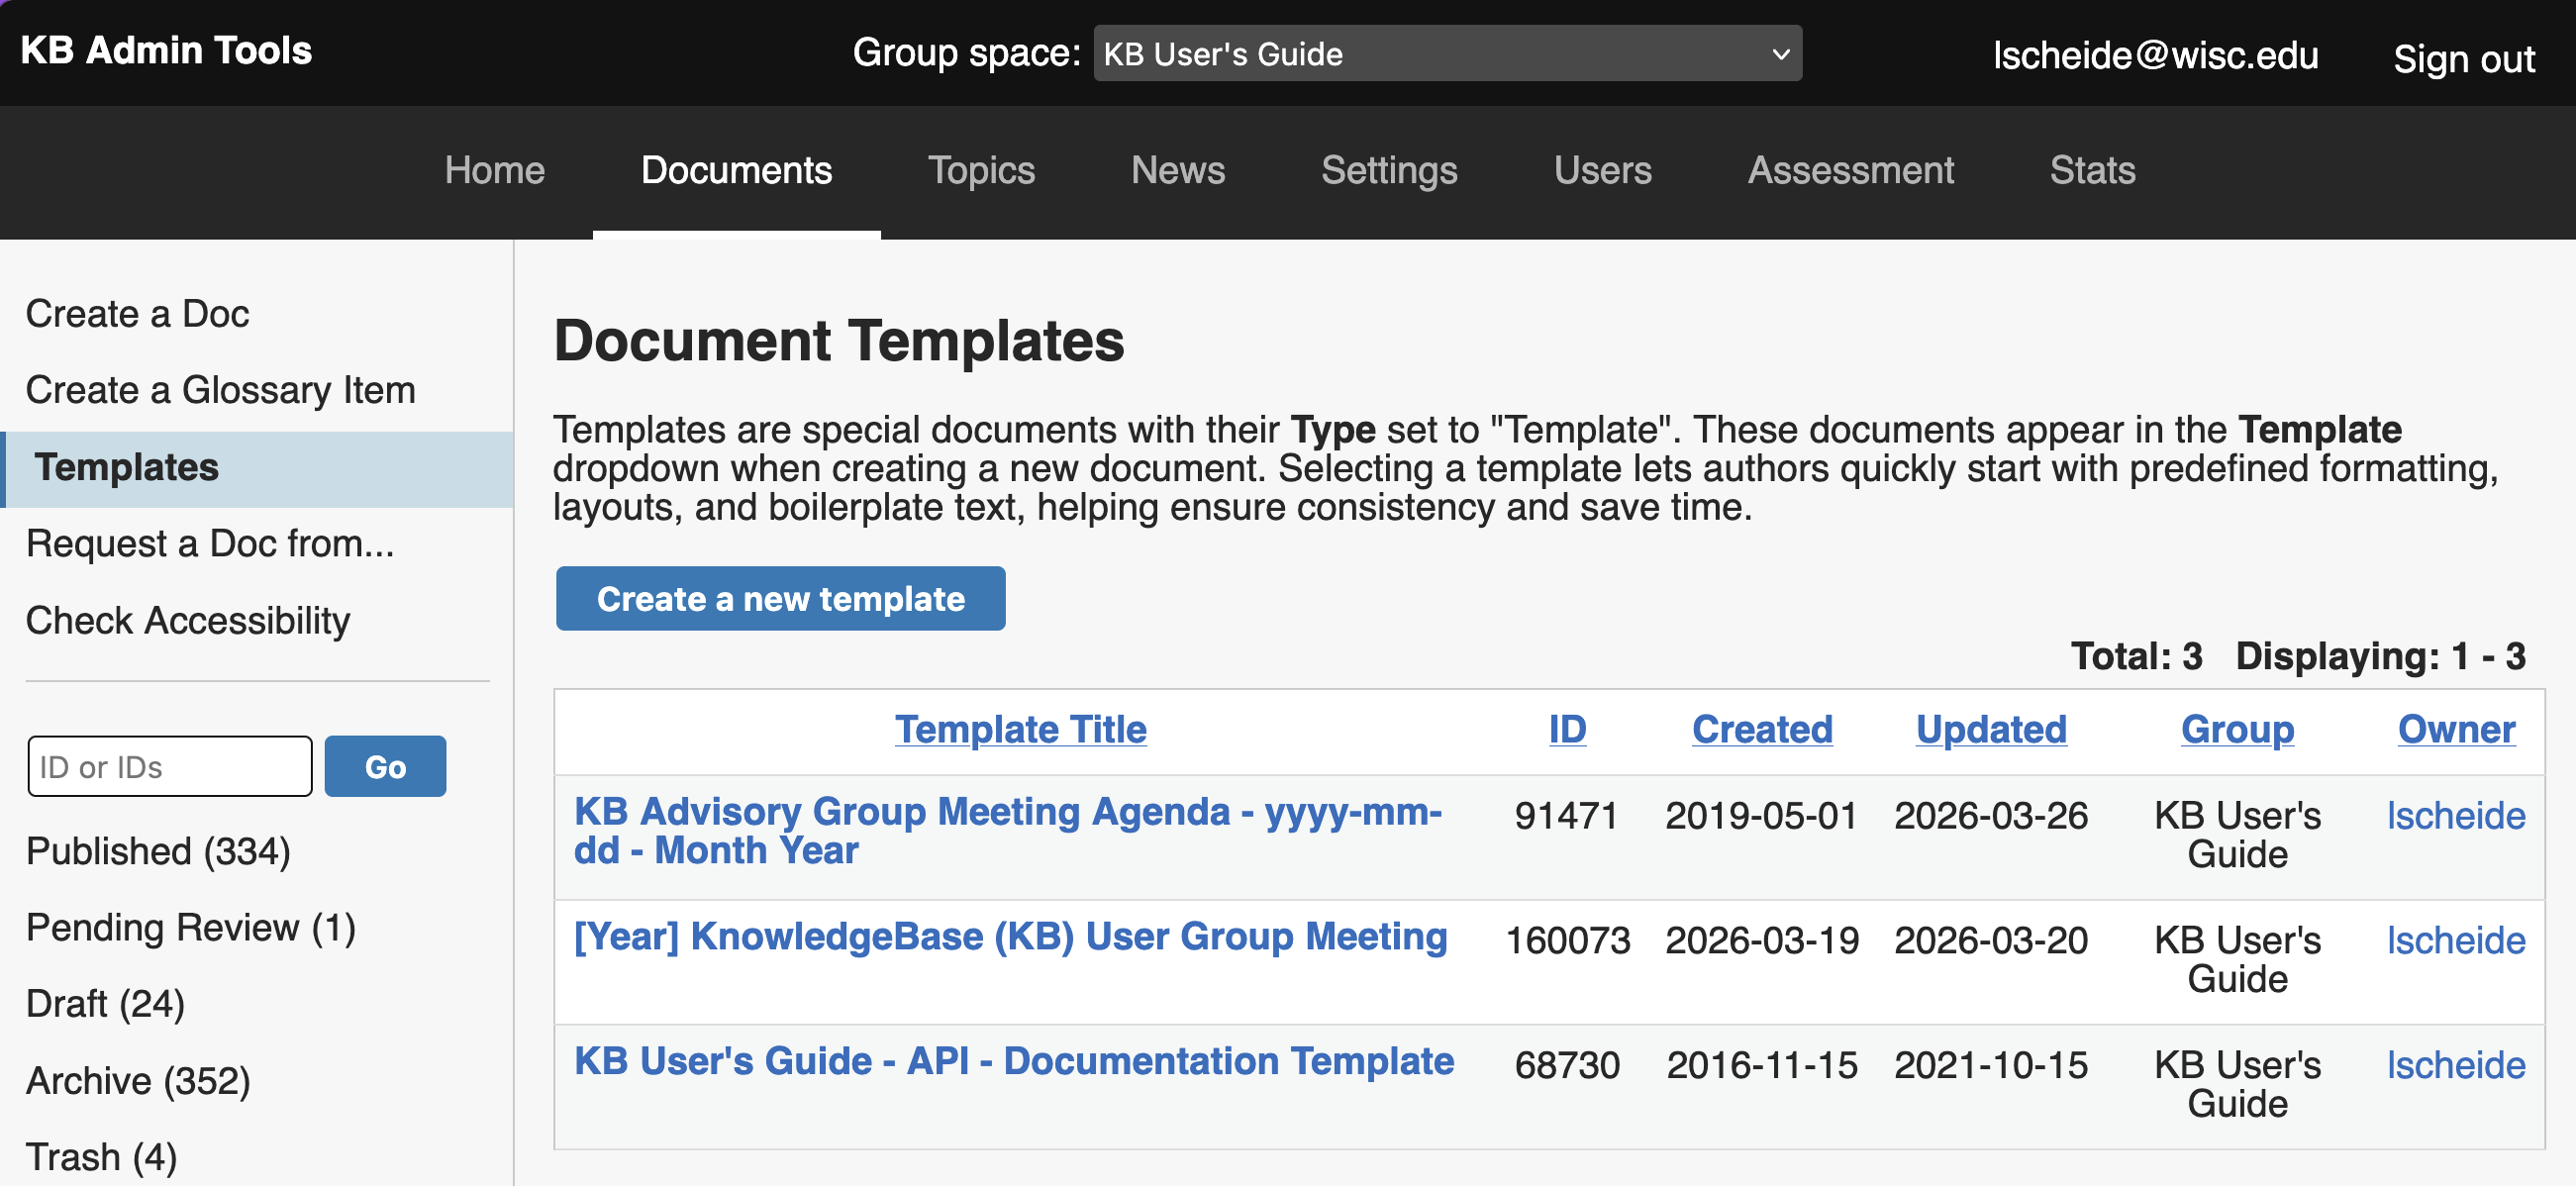Open Draft (24) documents
Image resolution: width=2576 pixels, height=1186 pixels.
point(105,1004)
